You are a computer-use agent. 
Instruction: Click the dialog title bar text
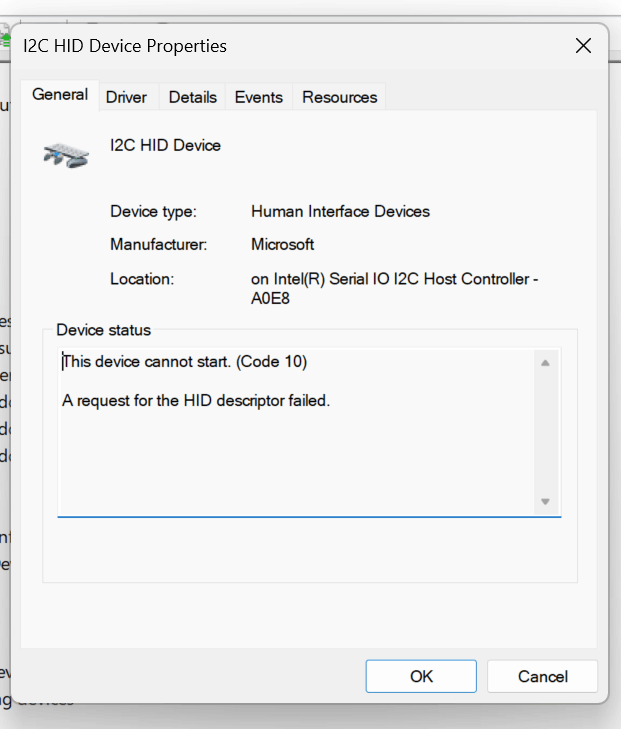125,46
